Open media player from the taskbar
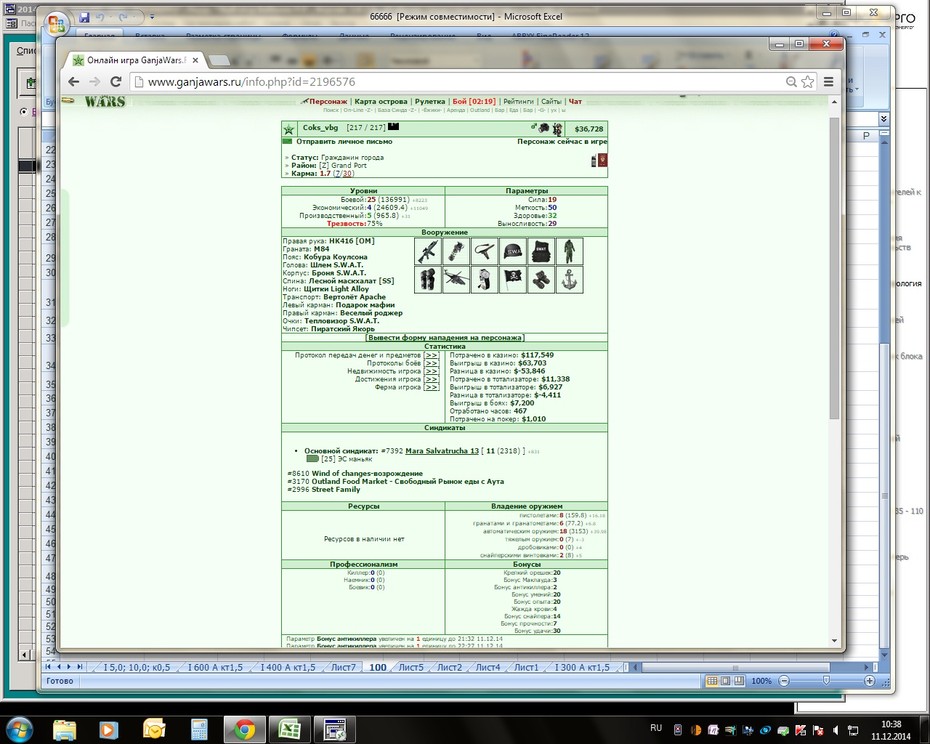930x744 pixels. [109, 729]
